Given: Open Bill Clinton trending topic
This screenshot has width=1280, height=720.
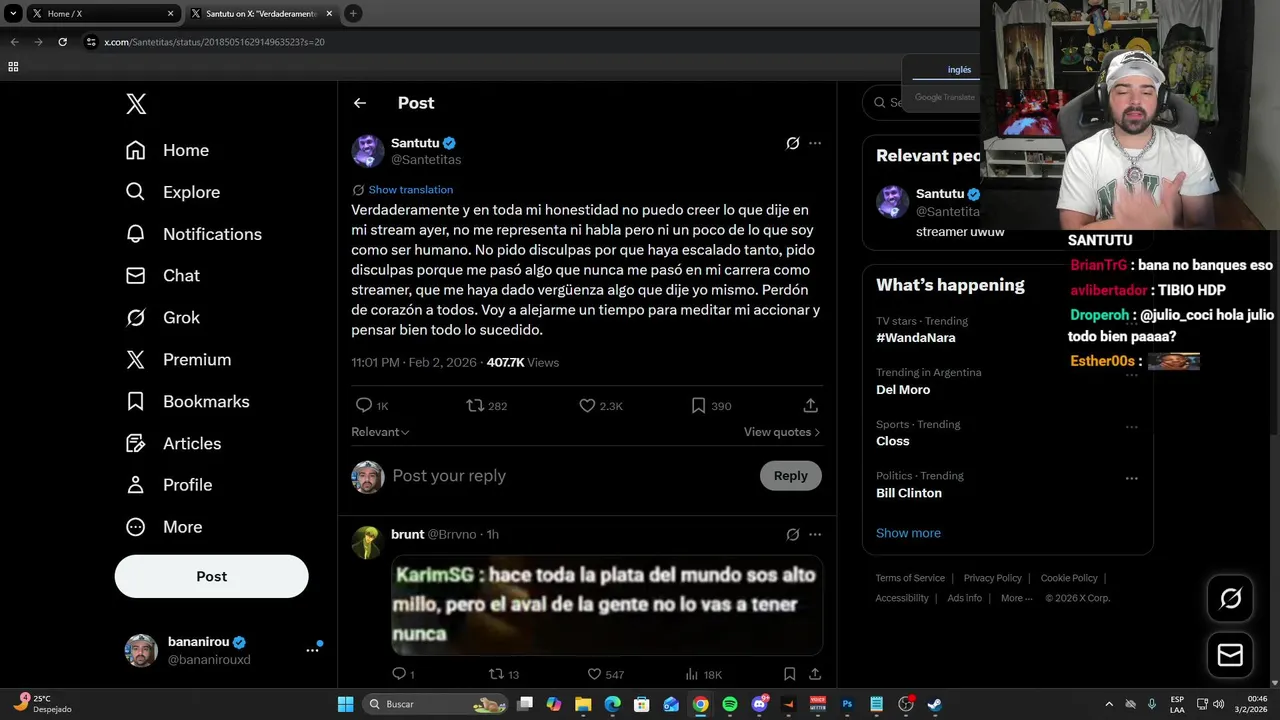Looking at the screenshot, I should [x=909, y=493].
